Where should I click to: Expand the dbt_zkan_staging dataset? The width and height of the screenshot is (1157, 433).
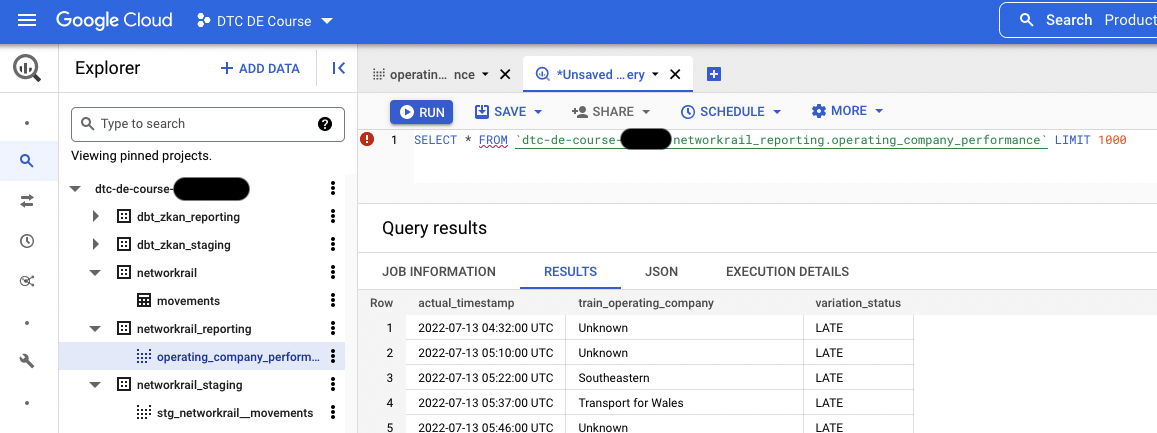[x=95, y=245]
